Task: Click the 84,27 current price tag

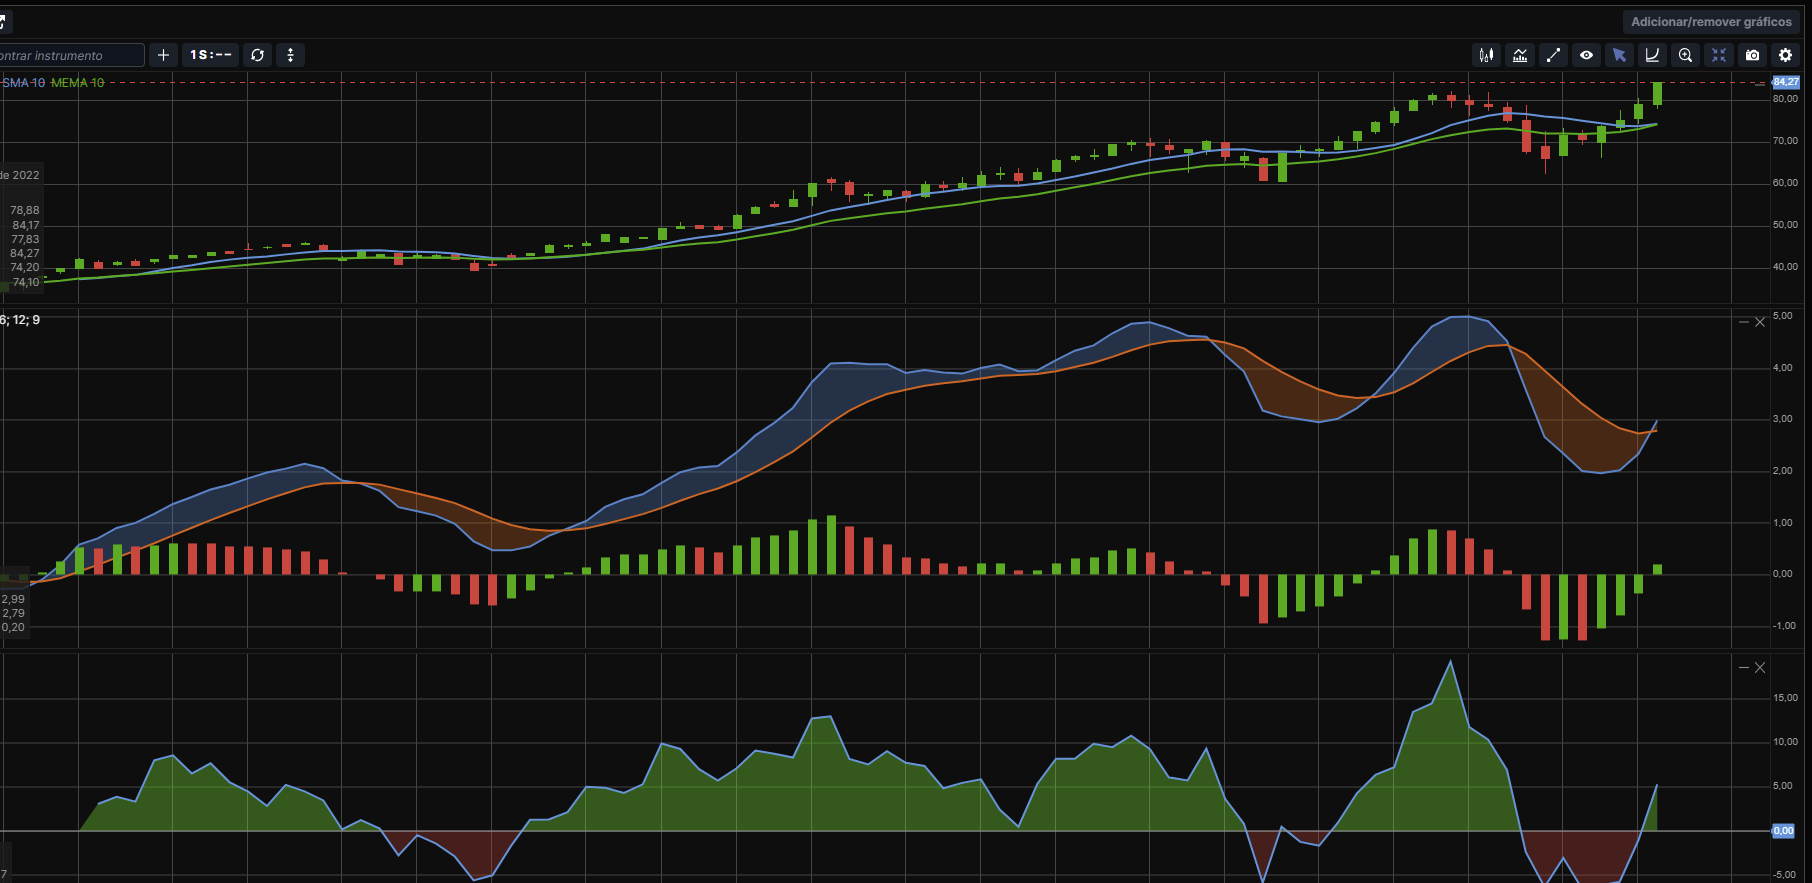Action: (x=1786, y=82)
